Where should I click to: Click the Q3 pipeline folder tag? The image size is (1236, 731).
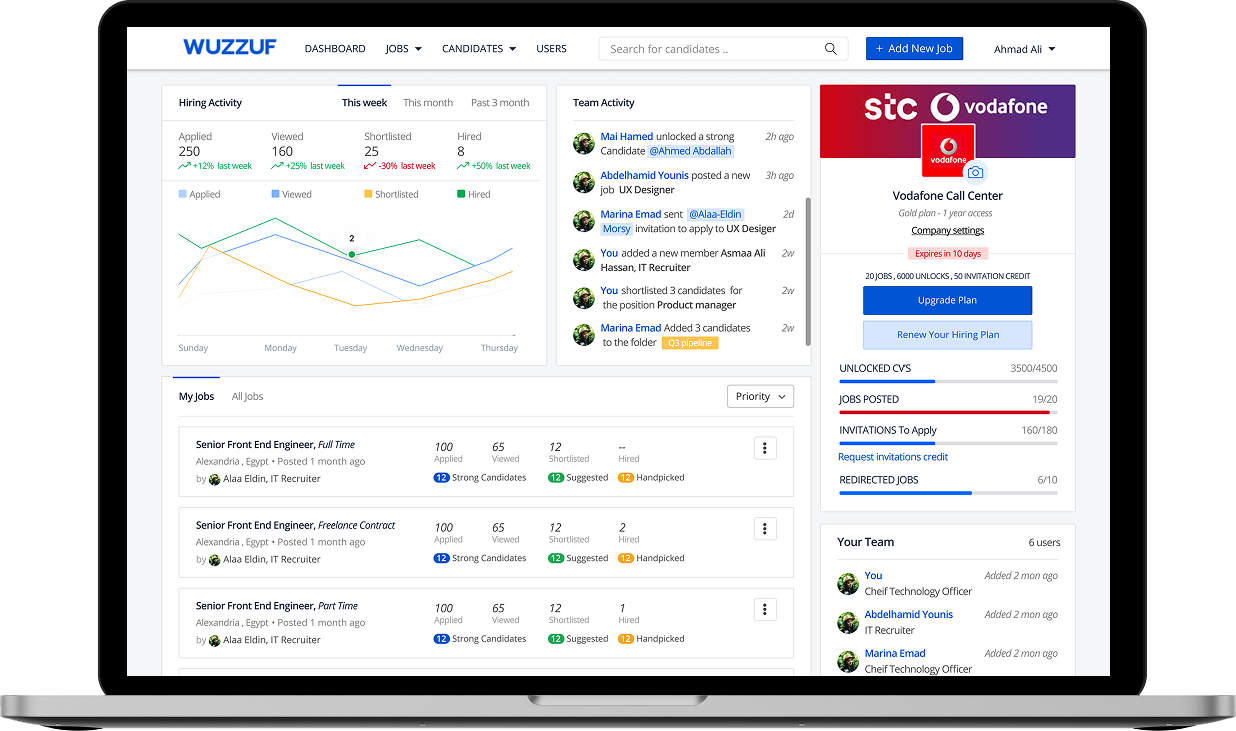[690, 343]
